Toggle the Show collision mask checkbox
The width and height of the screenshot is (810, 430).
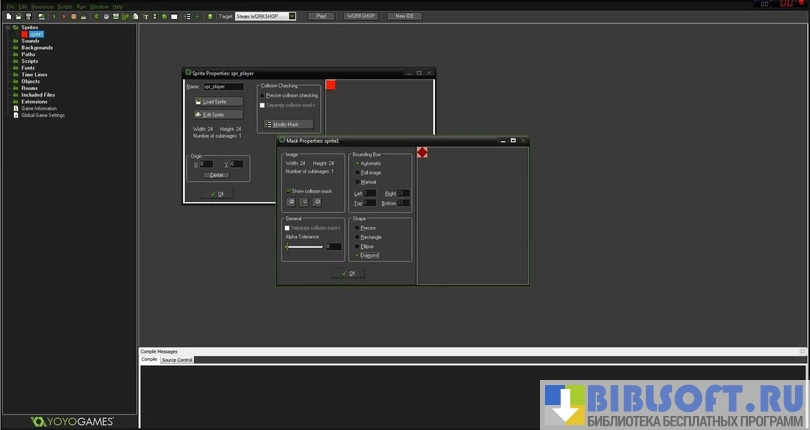tap(288, 190)
